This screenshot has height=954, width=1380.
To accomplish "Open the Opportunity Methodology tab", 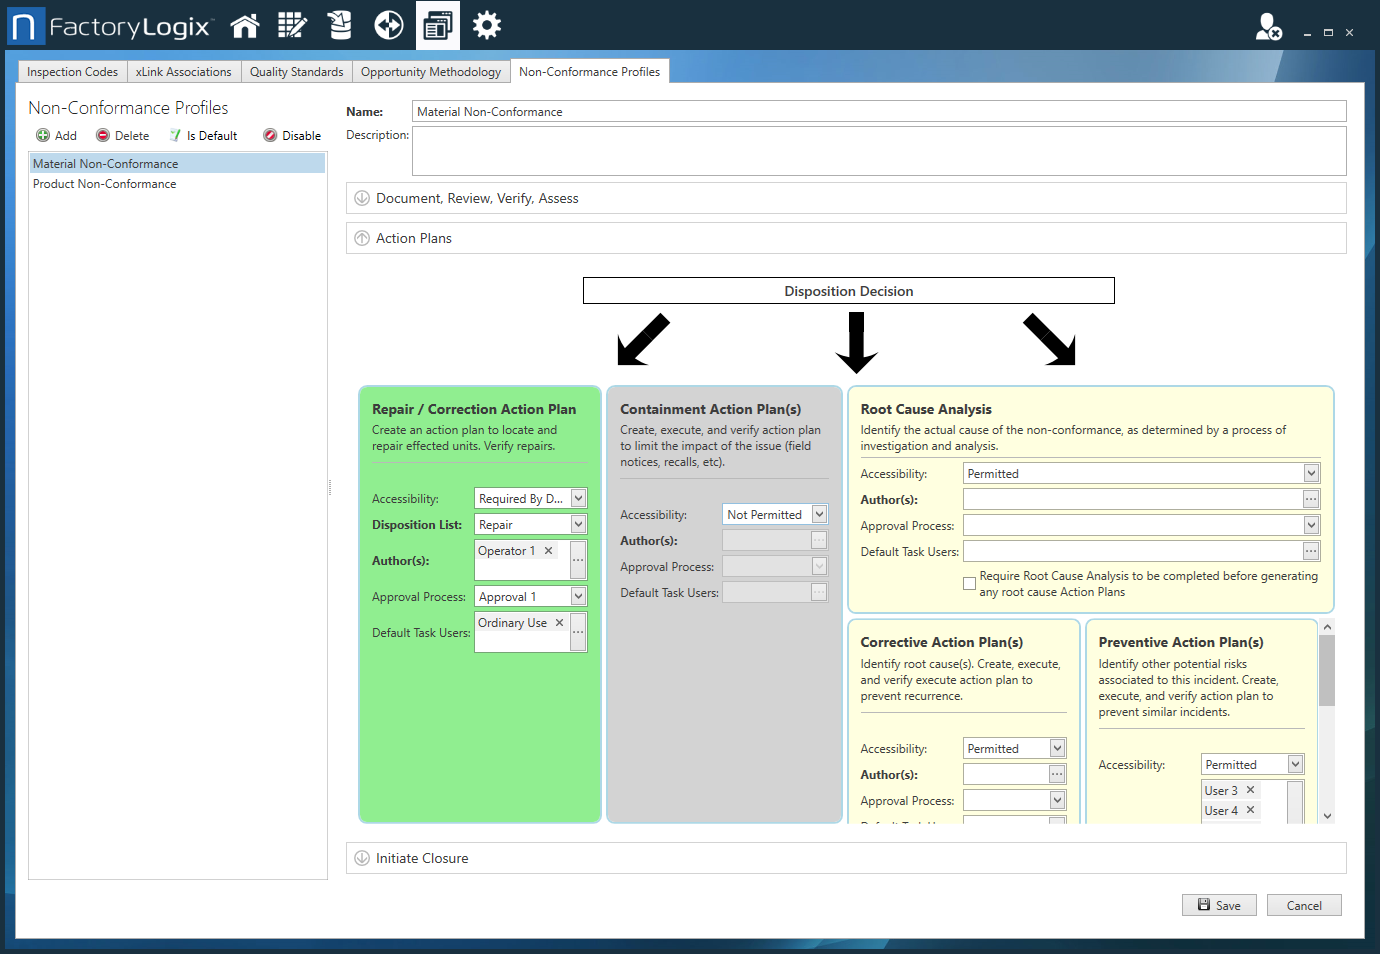I will (431, 71).
